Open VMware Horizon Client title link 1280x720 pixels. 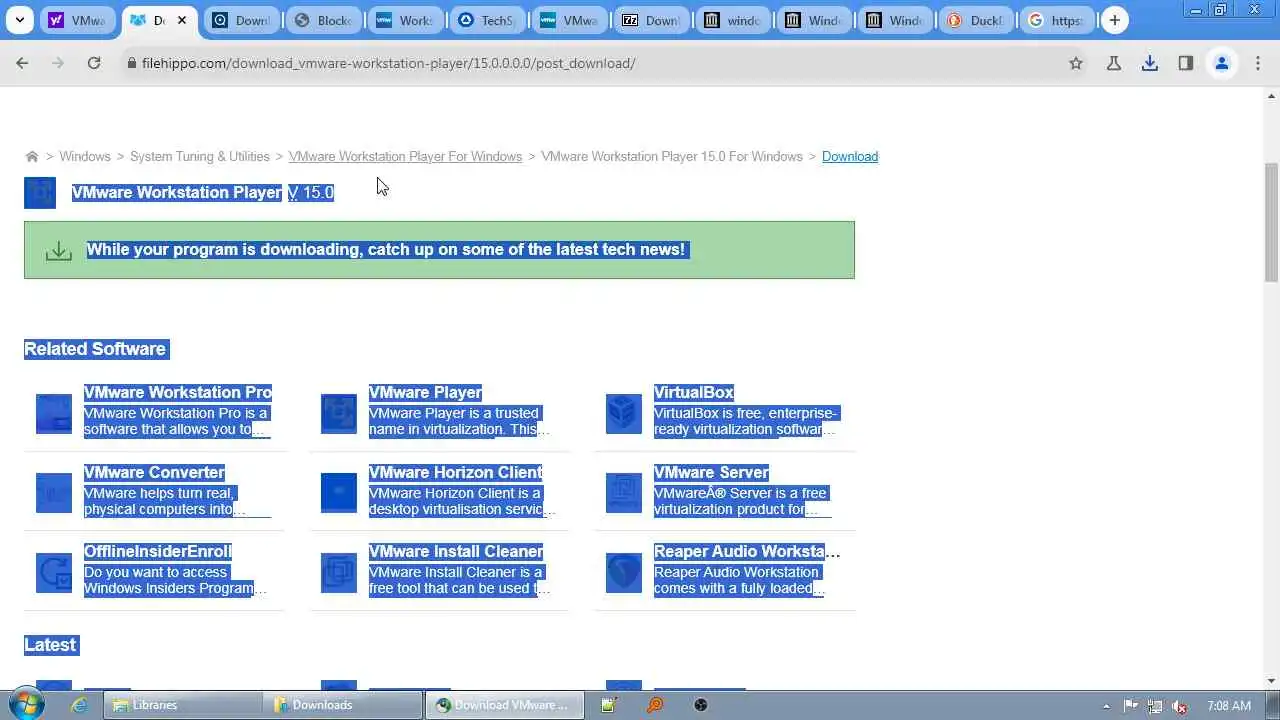click(455, 472)
